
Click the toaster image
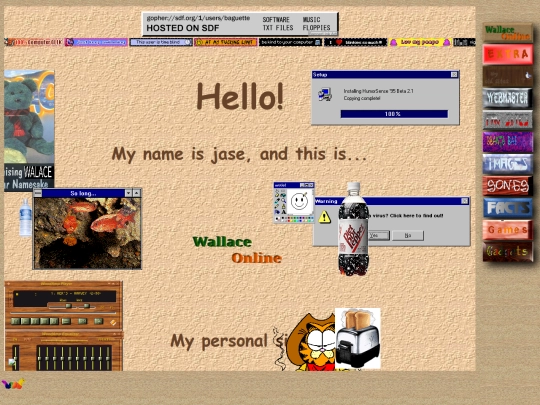[358, 339]
